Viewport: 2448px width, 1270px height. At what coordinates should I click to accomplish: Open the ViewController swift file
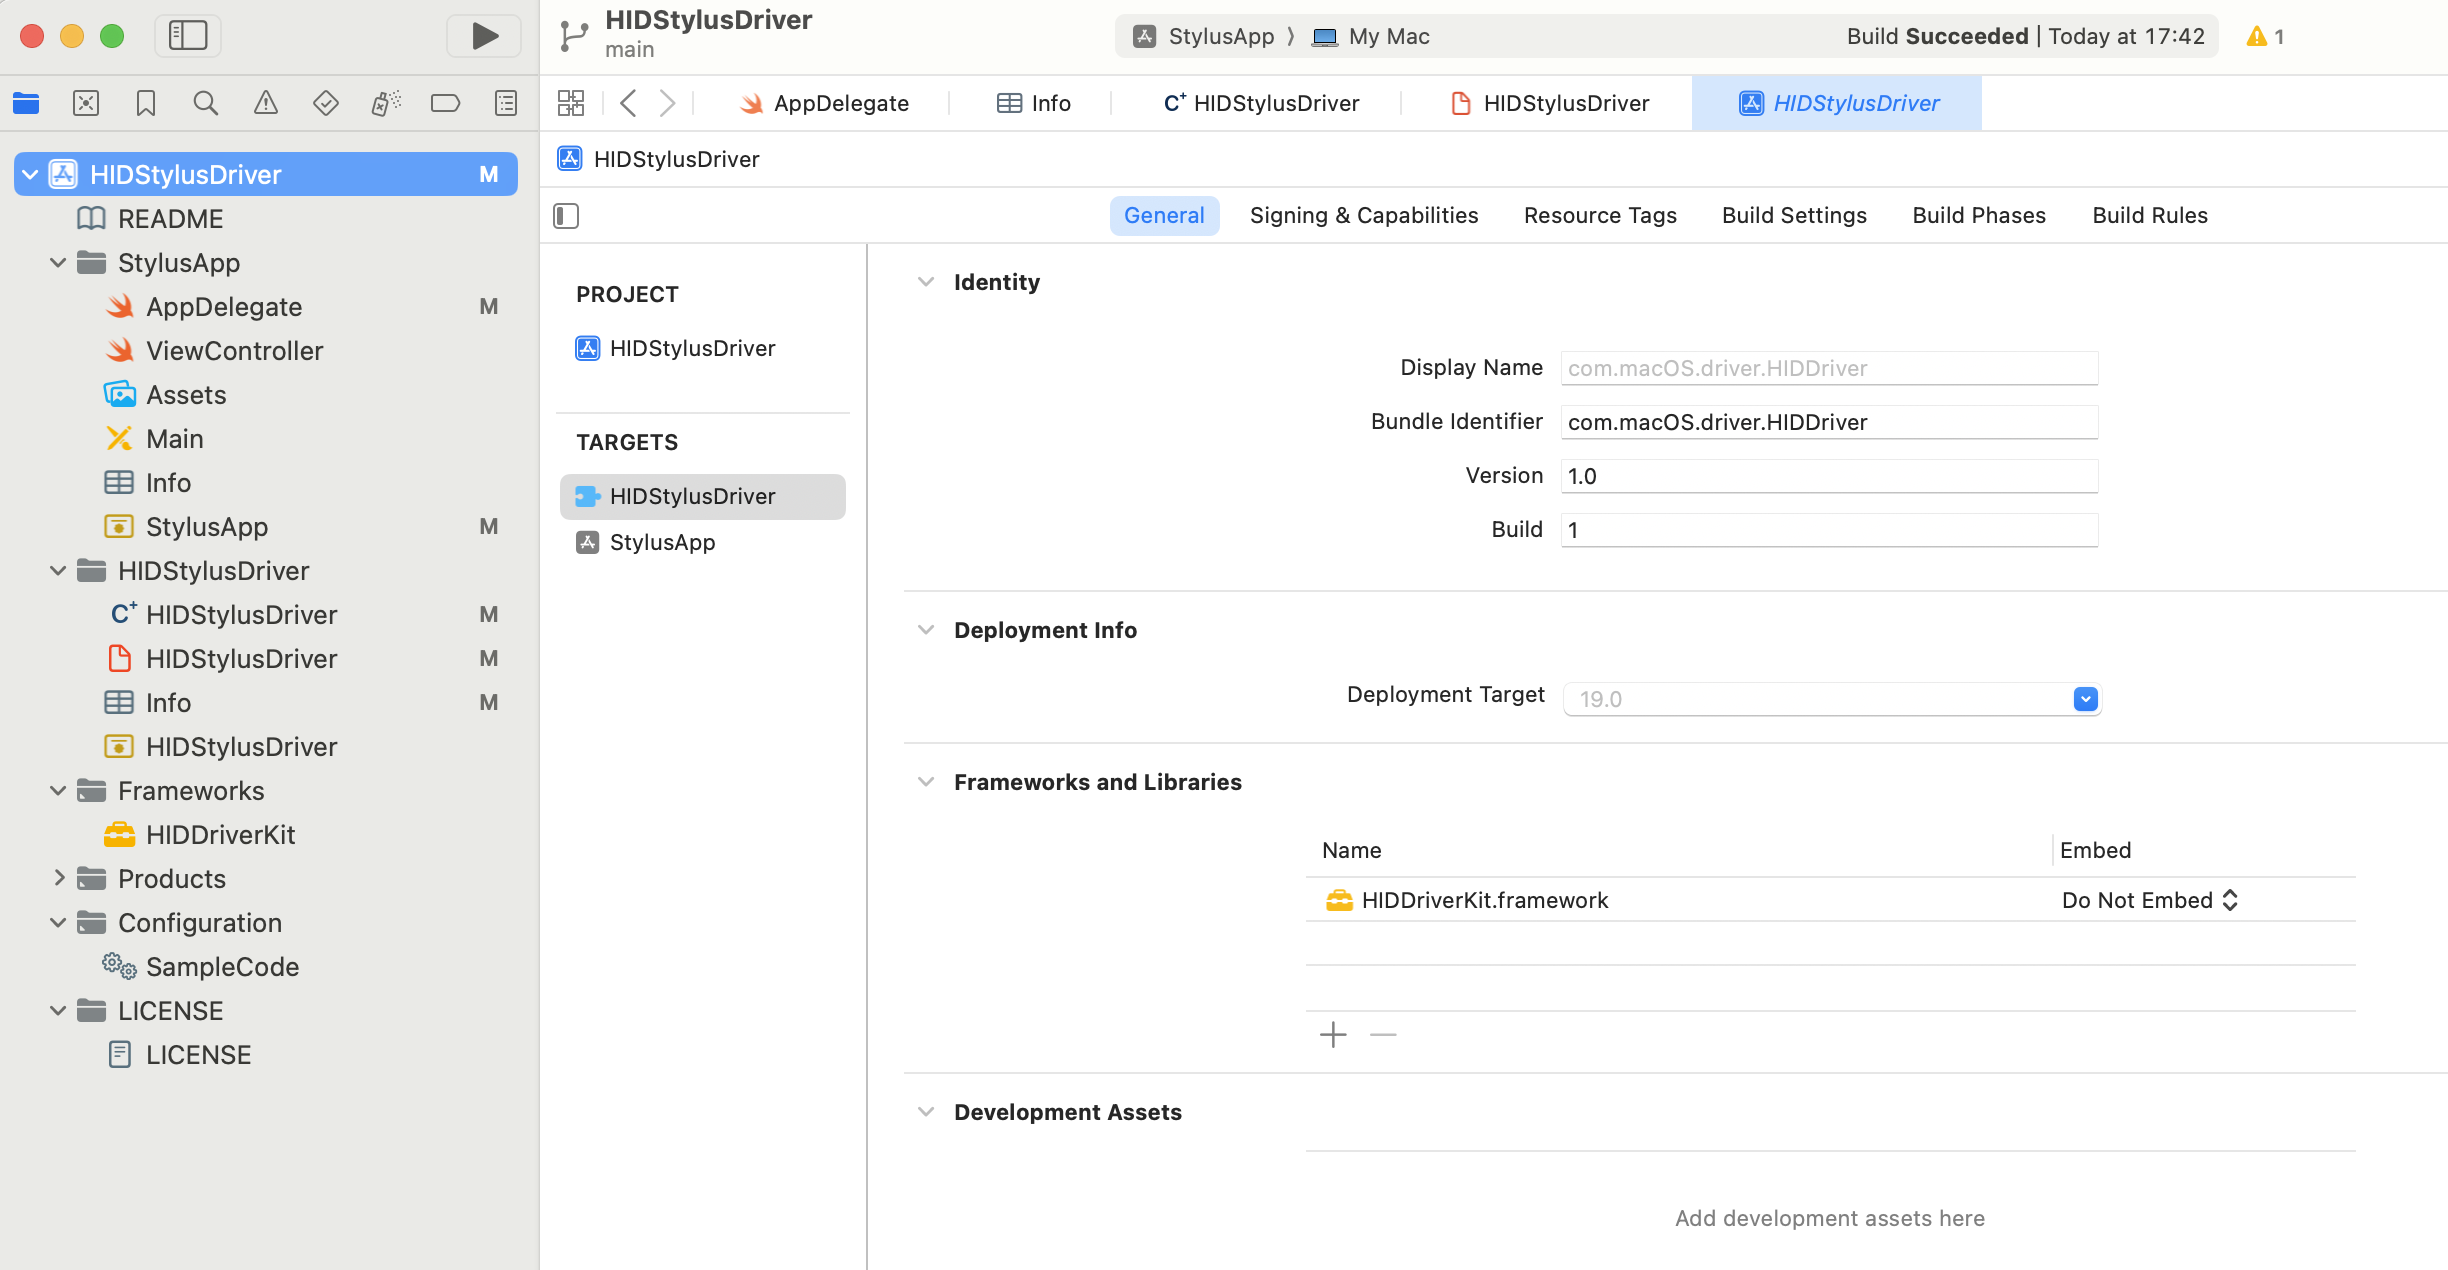(x=234, y=351)
